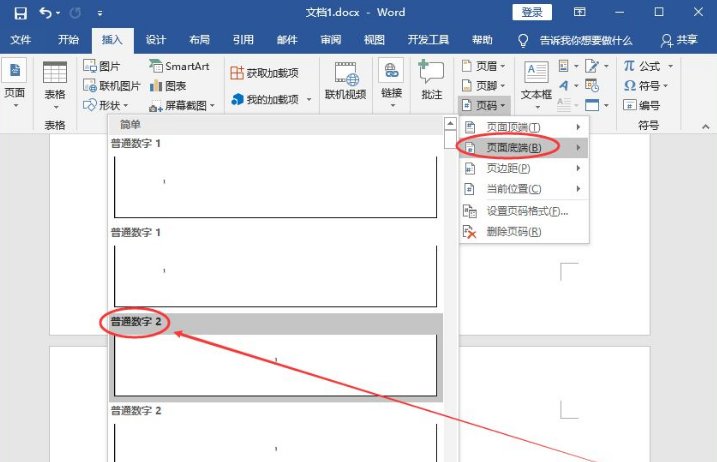Open the 文件 tab
Viewport: 717px width, 462px height.
tap(21, 40)
